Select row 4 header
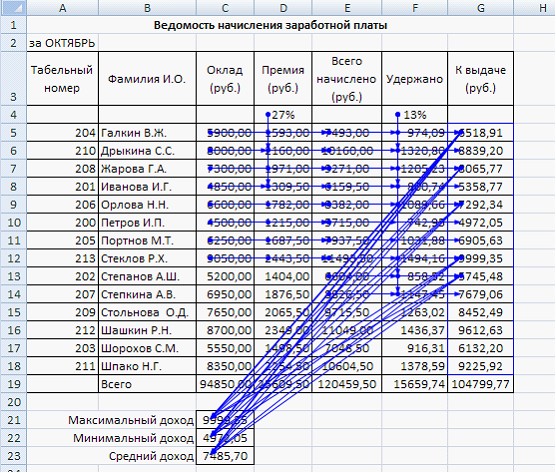The image size is (556, 473). click(x=13, y=115)
